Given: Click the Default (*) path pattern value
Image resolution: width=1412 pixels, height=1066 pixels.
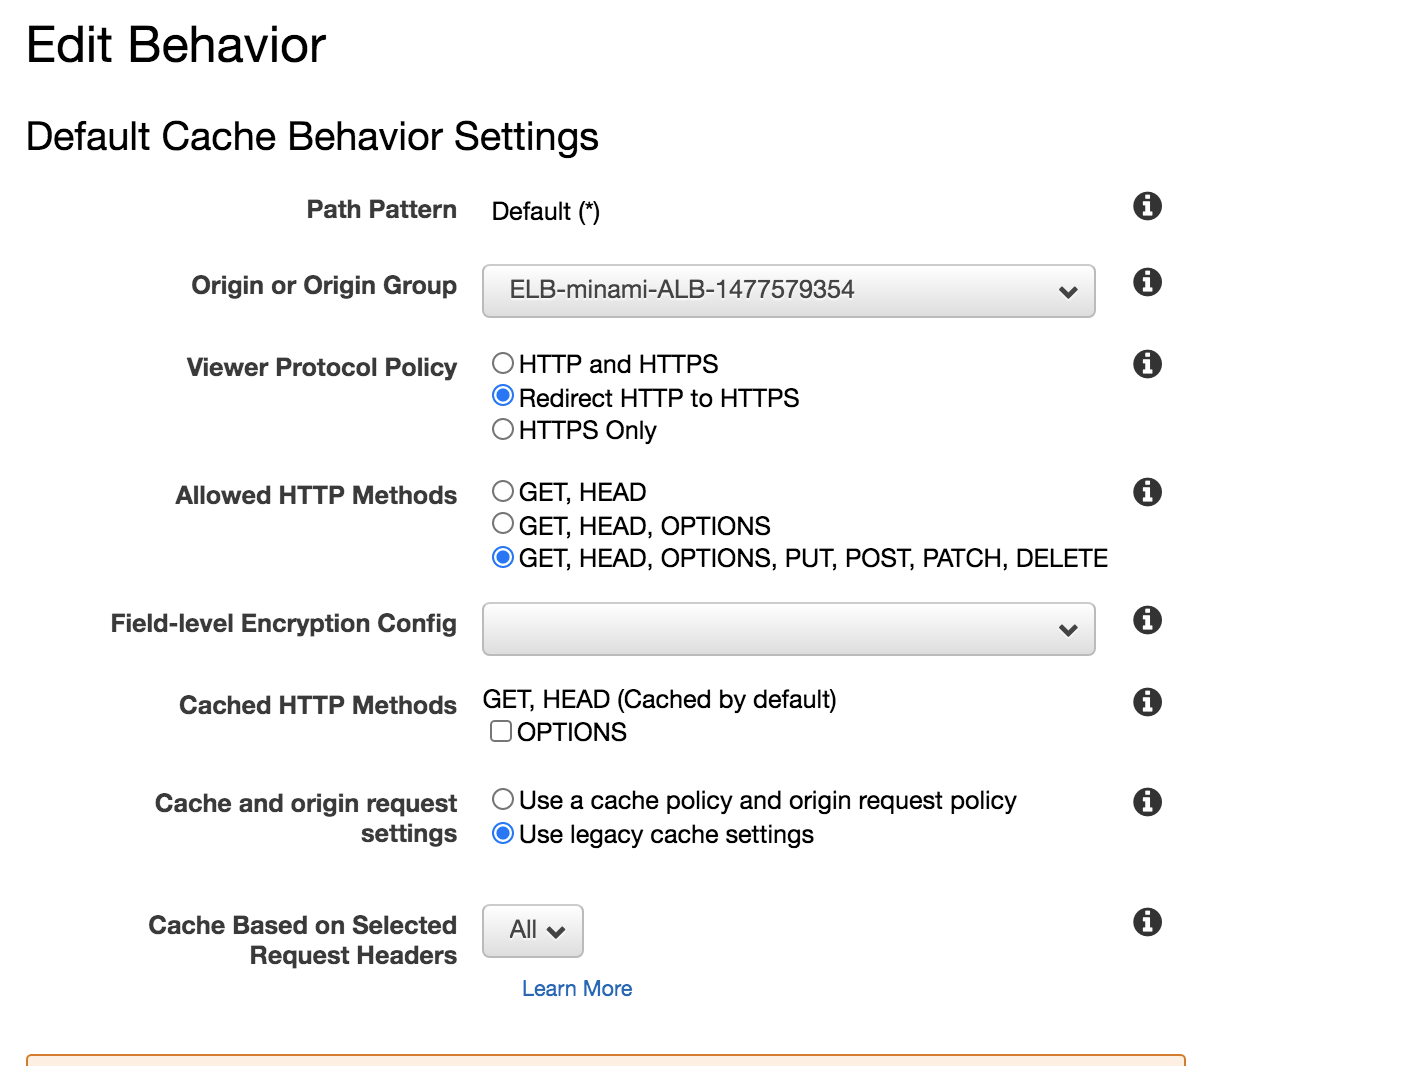Looking at the screenshot, I should 546,211.
